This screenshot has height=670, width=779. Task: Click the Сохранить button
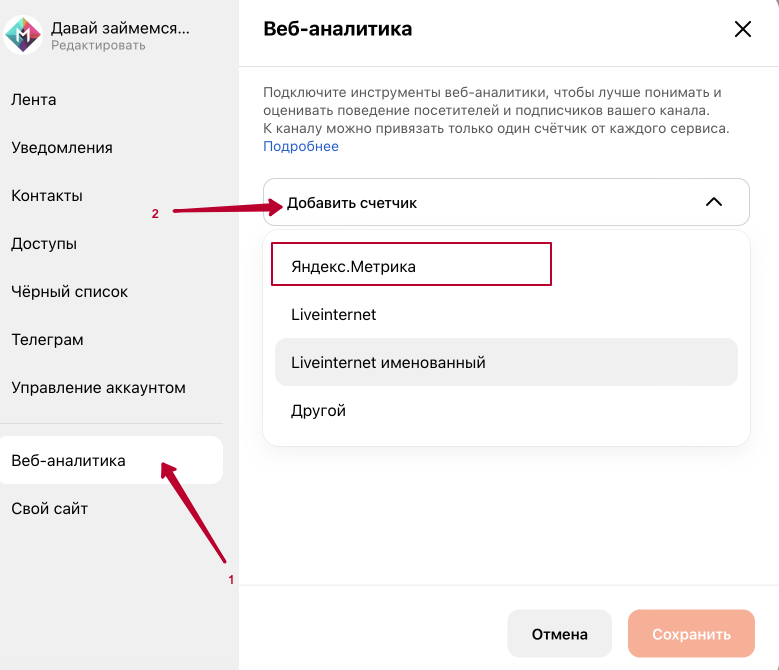(x=691, y=634)
